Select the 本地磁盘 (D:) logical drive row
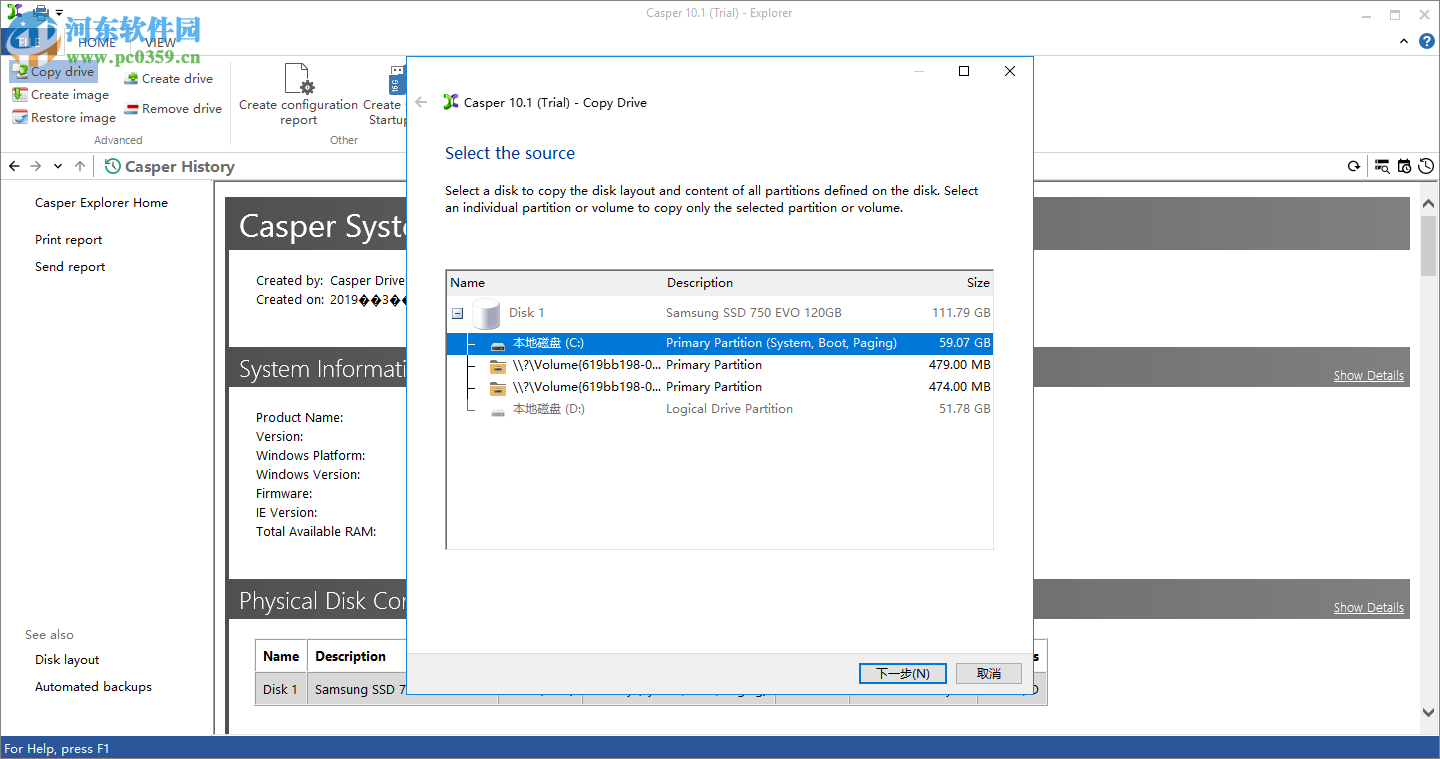The width and height of the screenshot is (1440, 759). (720, 409)
